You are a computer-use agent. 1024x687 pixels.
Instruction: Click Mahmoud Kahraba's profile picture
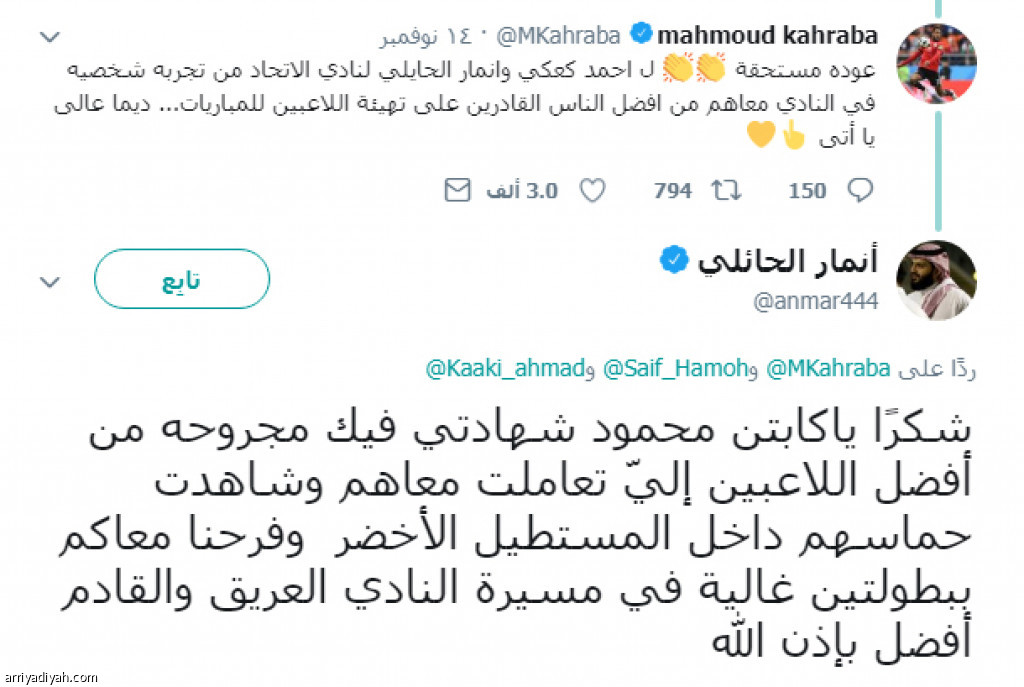tap(936, 64)
